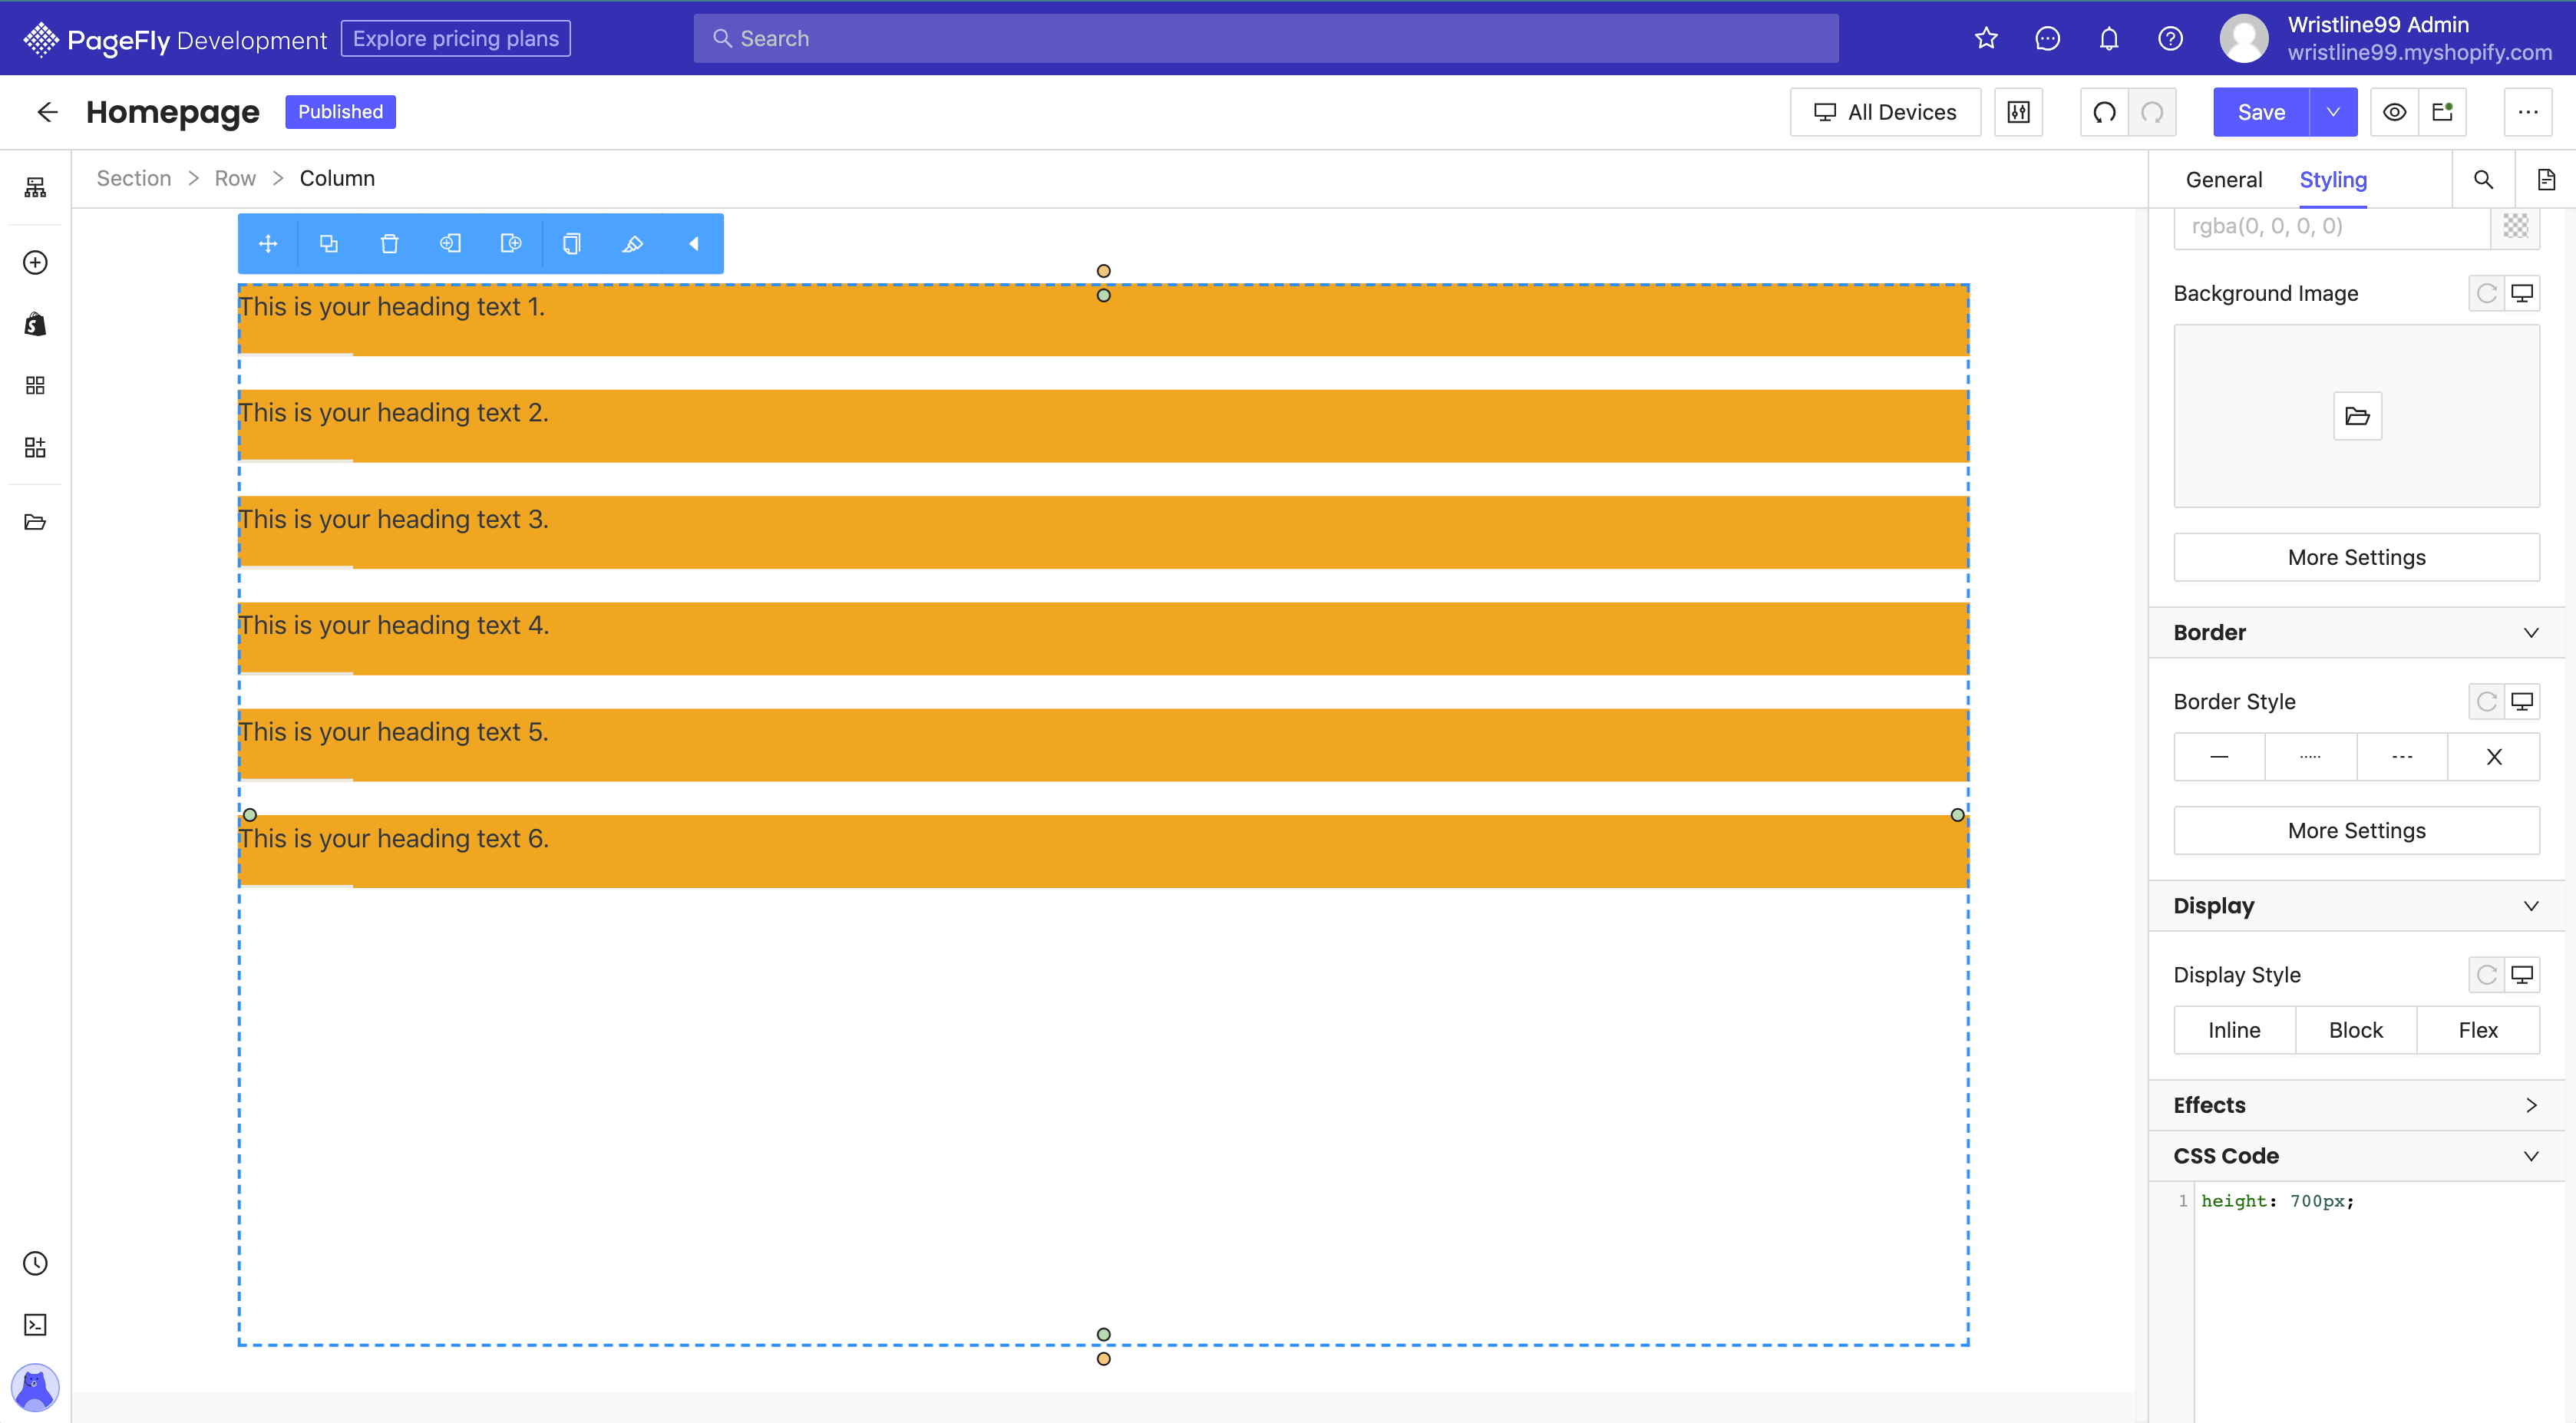This screenshot has height=1423, width=2576.
Task: Click the style brush icon in column toolbar
Action: [633, 243]
